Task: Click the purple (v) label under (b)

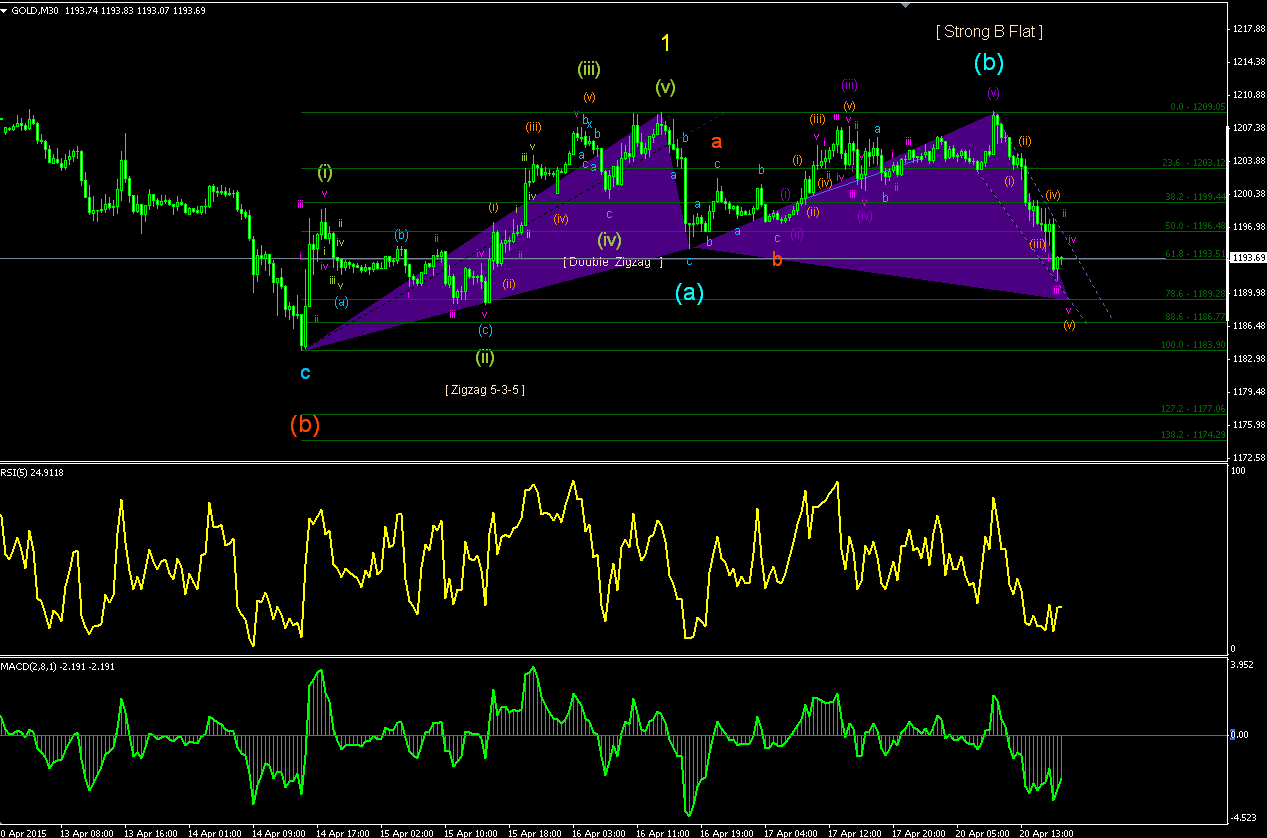Action: coord(993,92)
